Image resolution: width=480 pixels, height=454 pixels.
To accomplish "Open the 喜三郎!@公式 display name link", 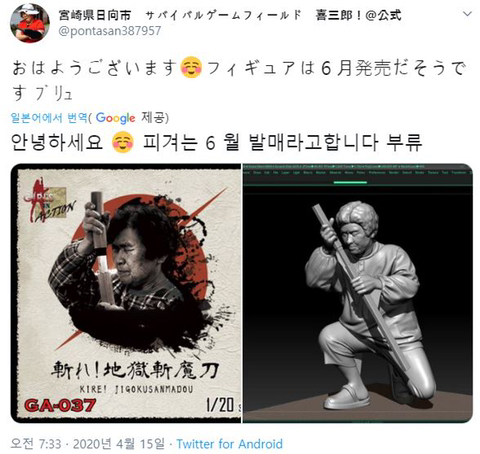I will tap(358, 15).
